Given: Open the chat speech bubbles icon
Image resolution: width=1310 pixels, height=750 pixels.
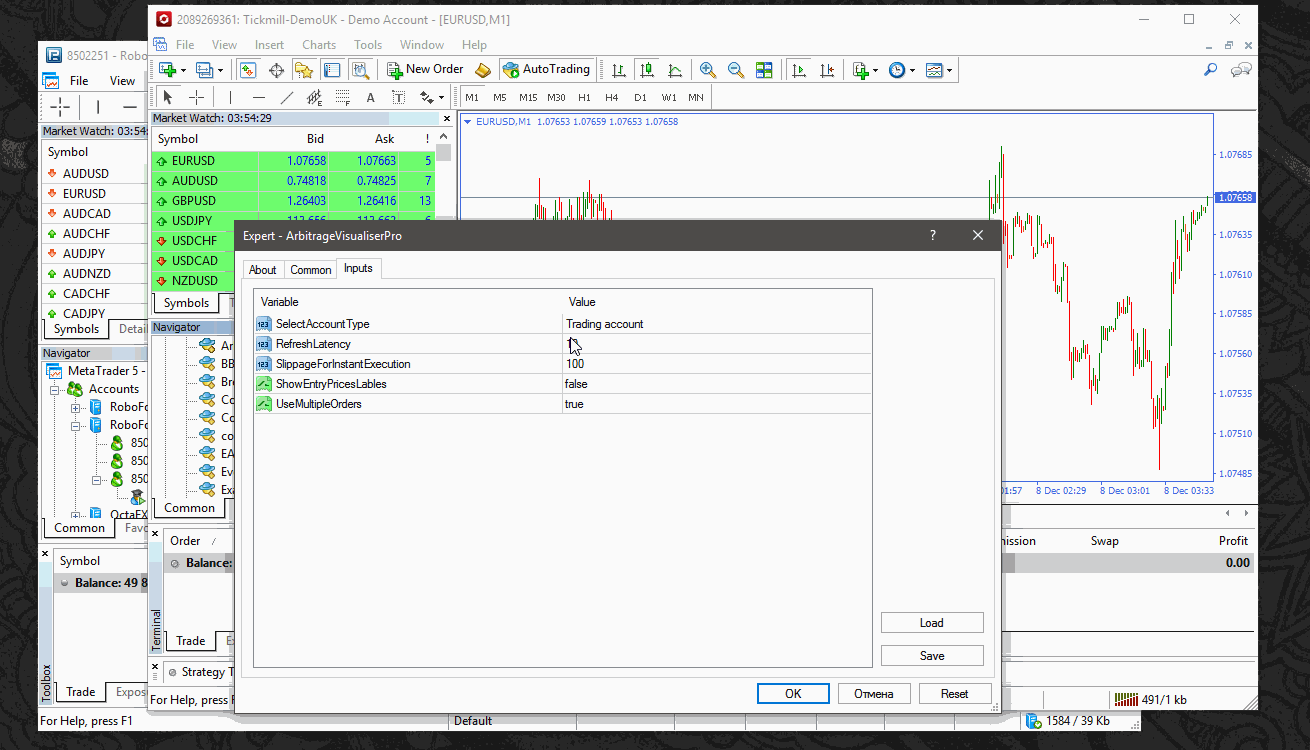Looking at the screenshot, I should pyautogui.click(x=1241, y=70).
